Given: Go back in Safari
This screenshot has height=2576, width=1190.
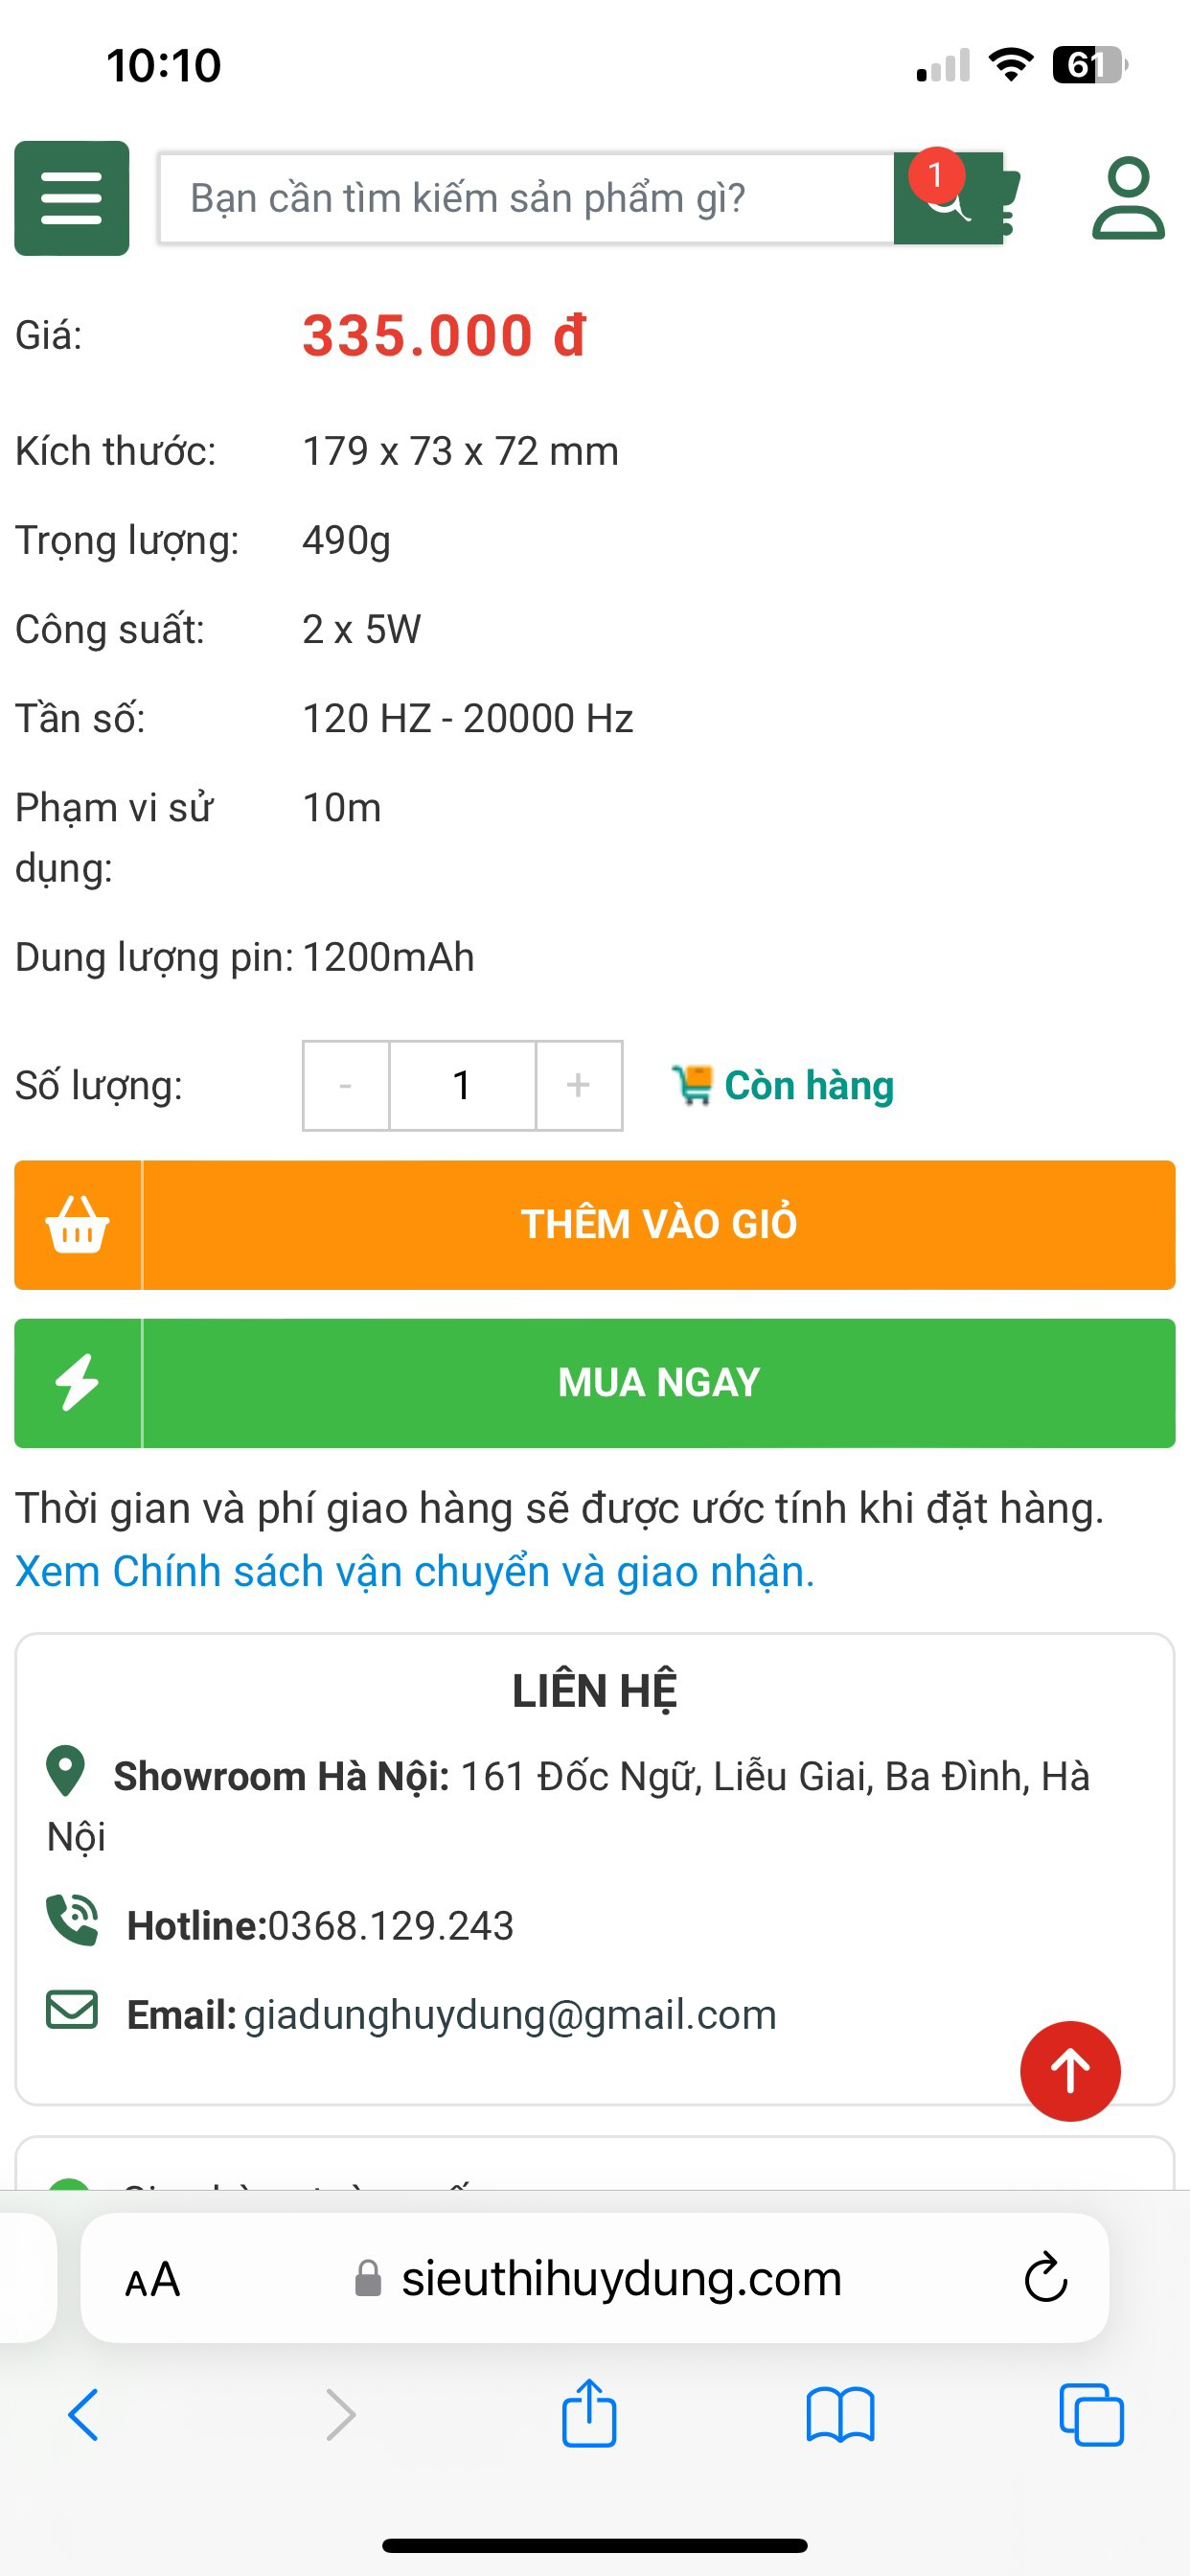Looking at the screenshot, I should pos(84,2416).
